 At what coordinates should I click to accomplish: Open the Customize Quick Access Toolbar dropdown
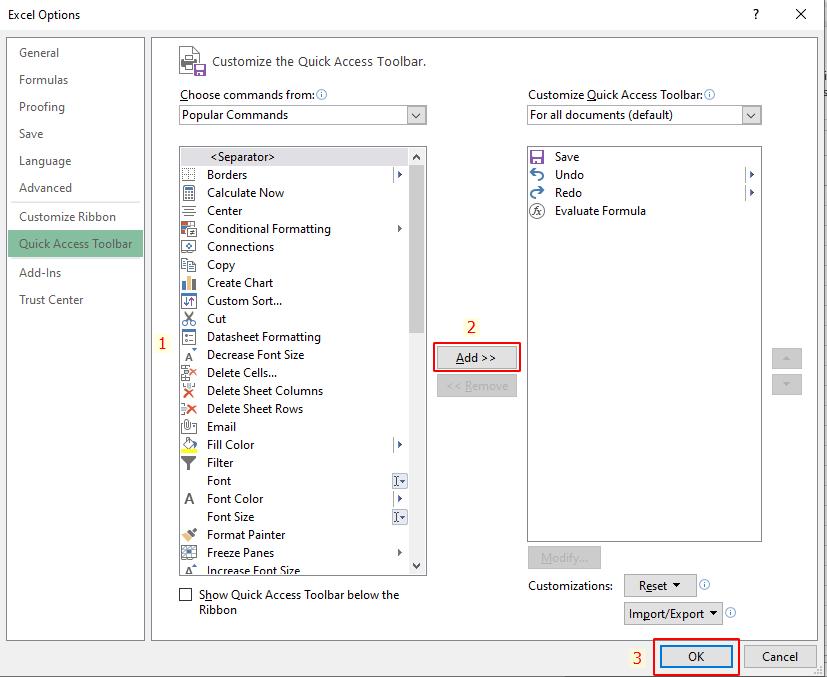point(750,115)
